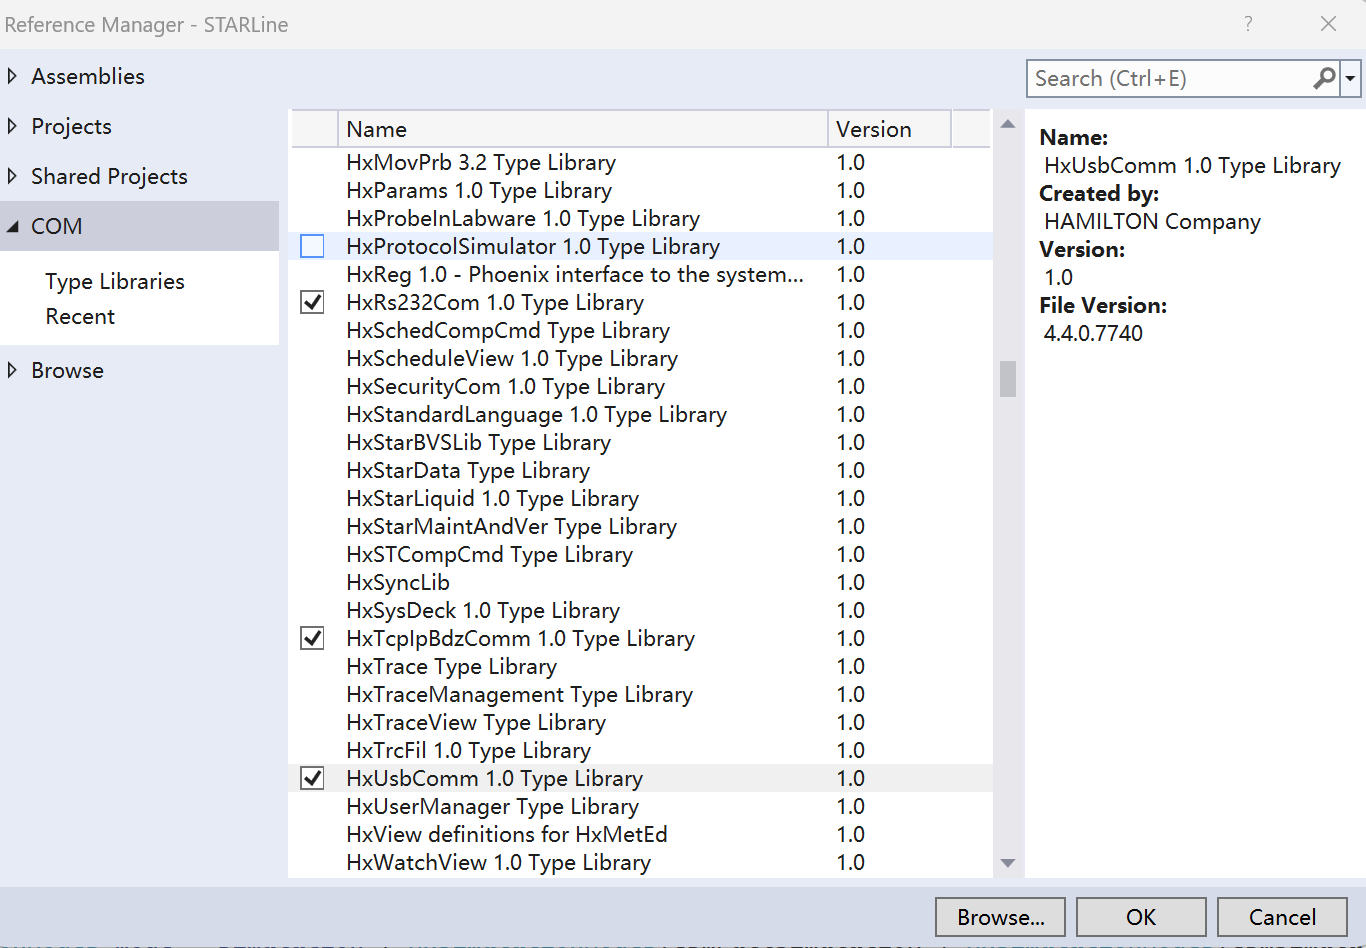Expand the Assemblies section
This screenshot has height=948, width=1366.
click(x=13, y=76)
